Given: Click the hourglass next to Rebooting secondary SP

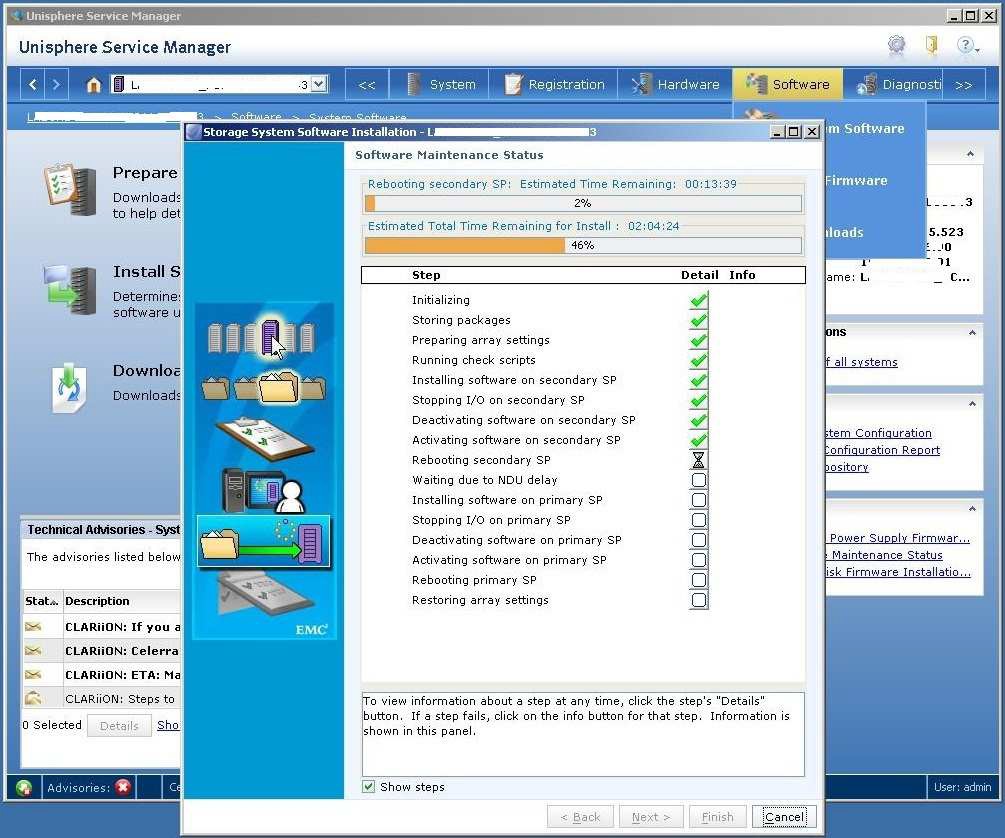Looking at the screenshot, I should 699,460.
